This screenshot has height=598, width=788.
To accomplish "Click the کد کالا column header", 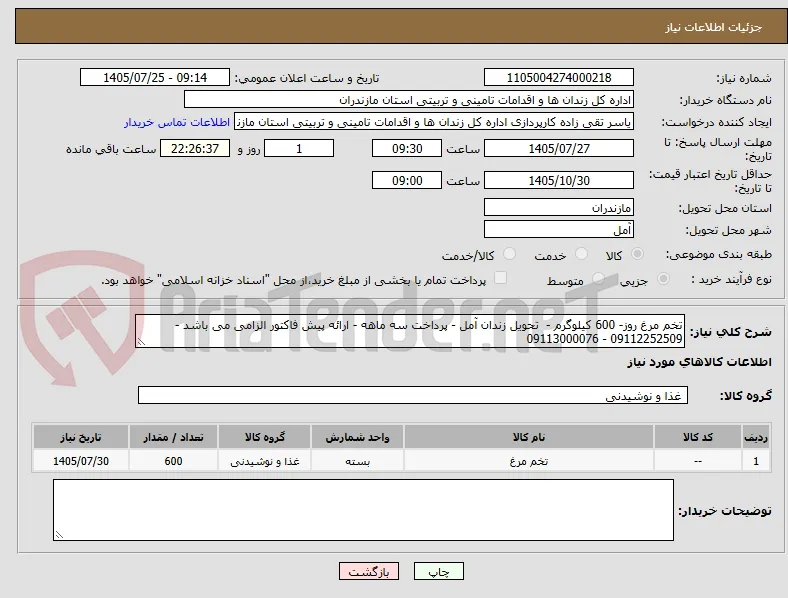I will (x=698, y=437).
